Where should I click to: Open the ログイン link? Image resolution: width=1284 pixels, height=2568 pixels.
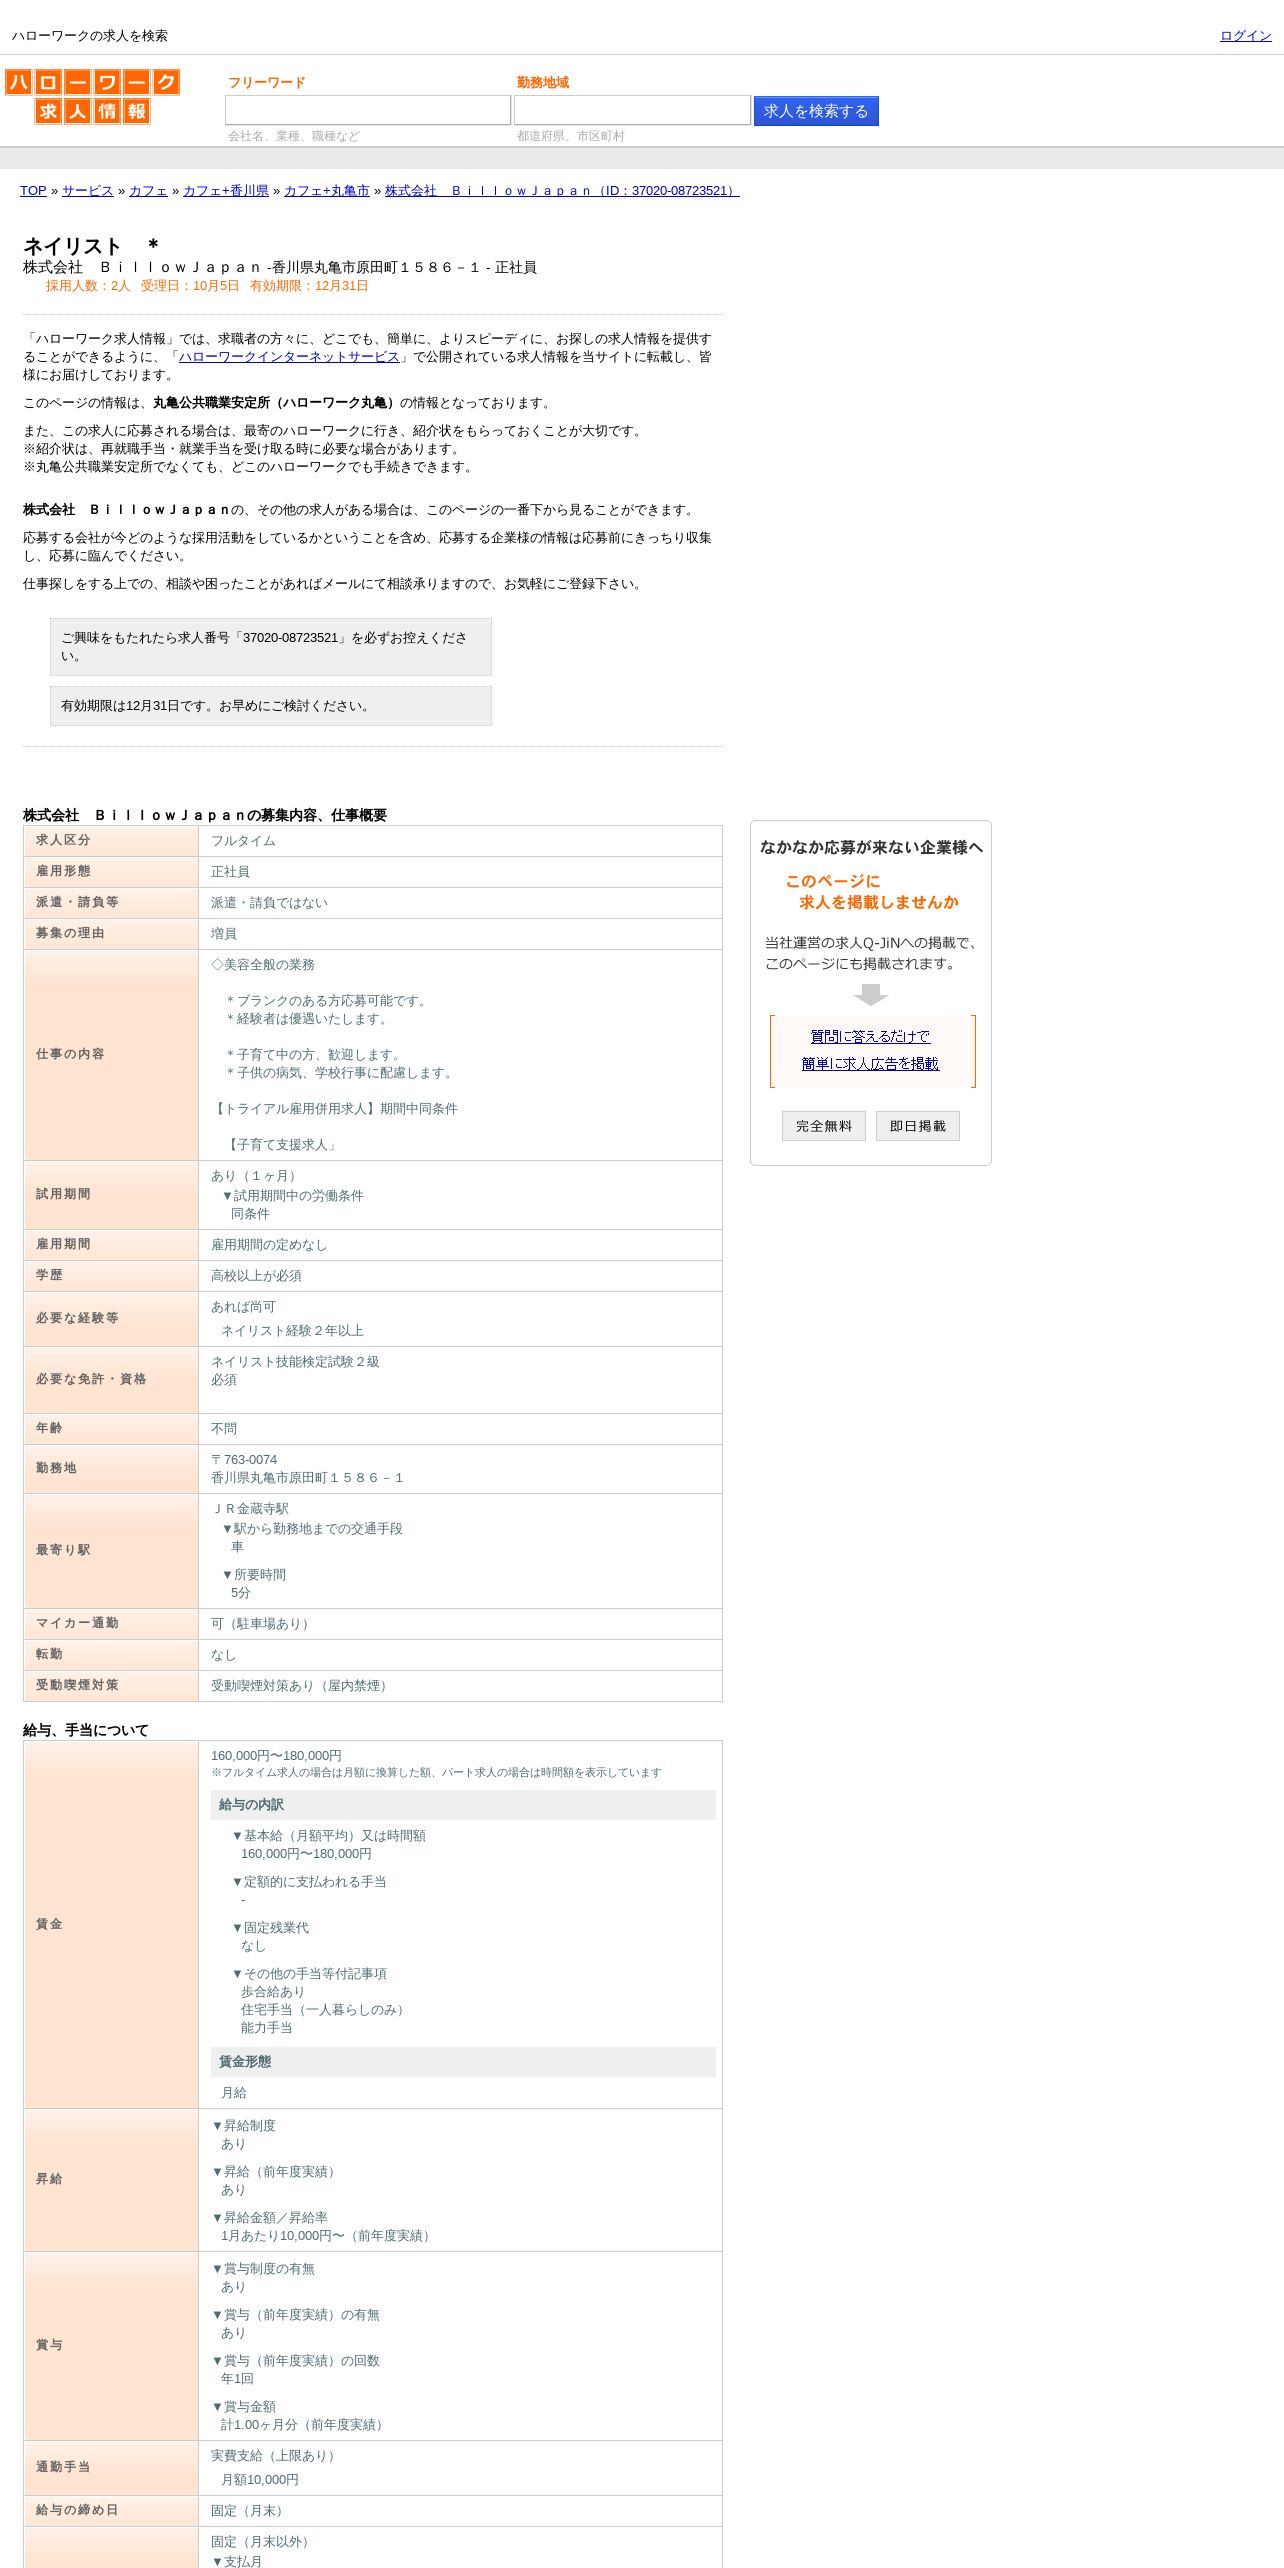coord(1245,36)
